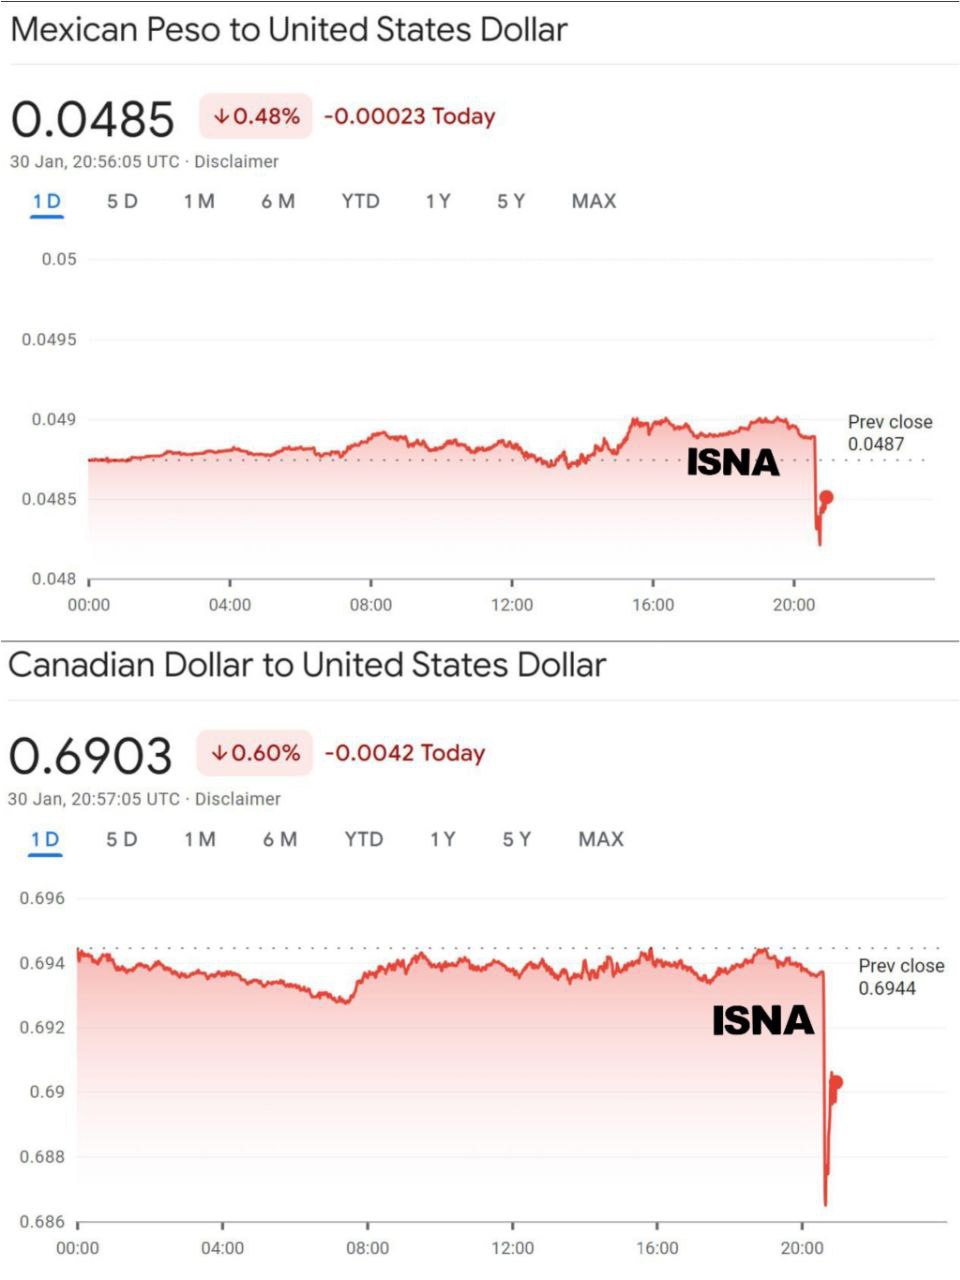Select 5 D range on Canadian Dollar chart
This screenshot has width=960, height=1280.
[x=122, y=839]
